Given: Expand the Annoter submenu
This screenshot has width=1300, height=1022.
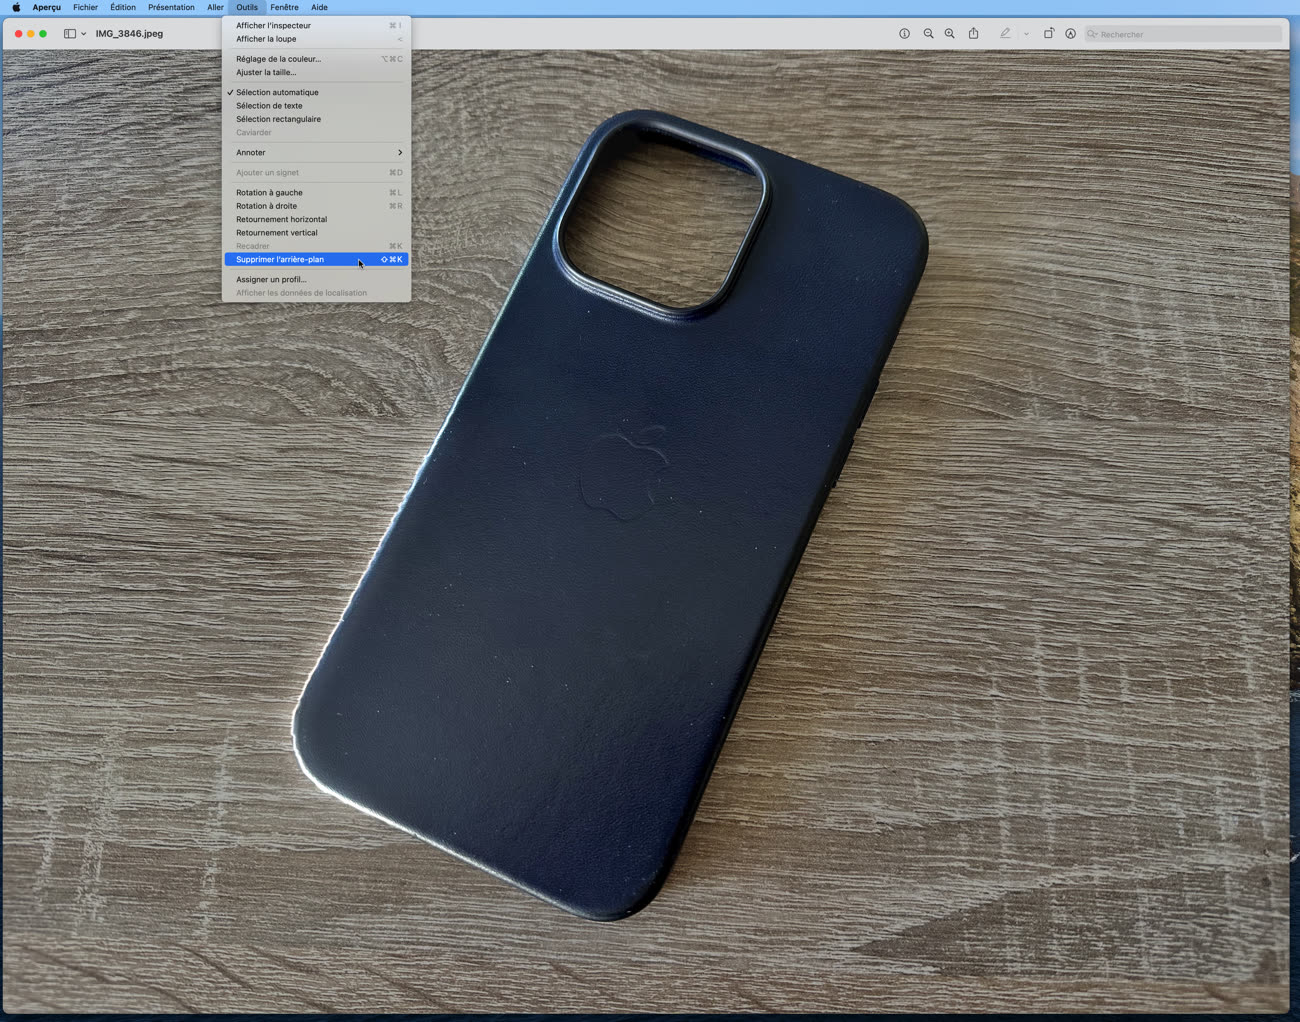Looking at the screenshot, I should coord(316,152).
